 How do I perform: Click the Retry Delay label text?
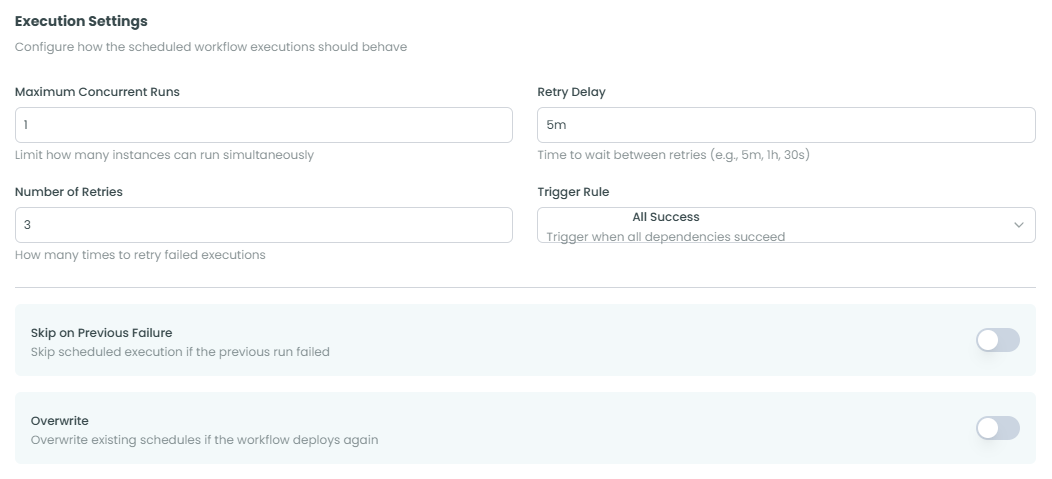coord(571,92)
